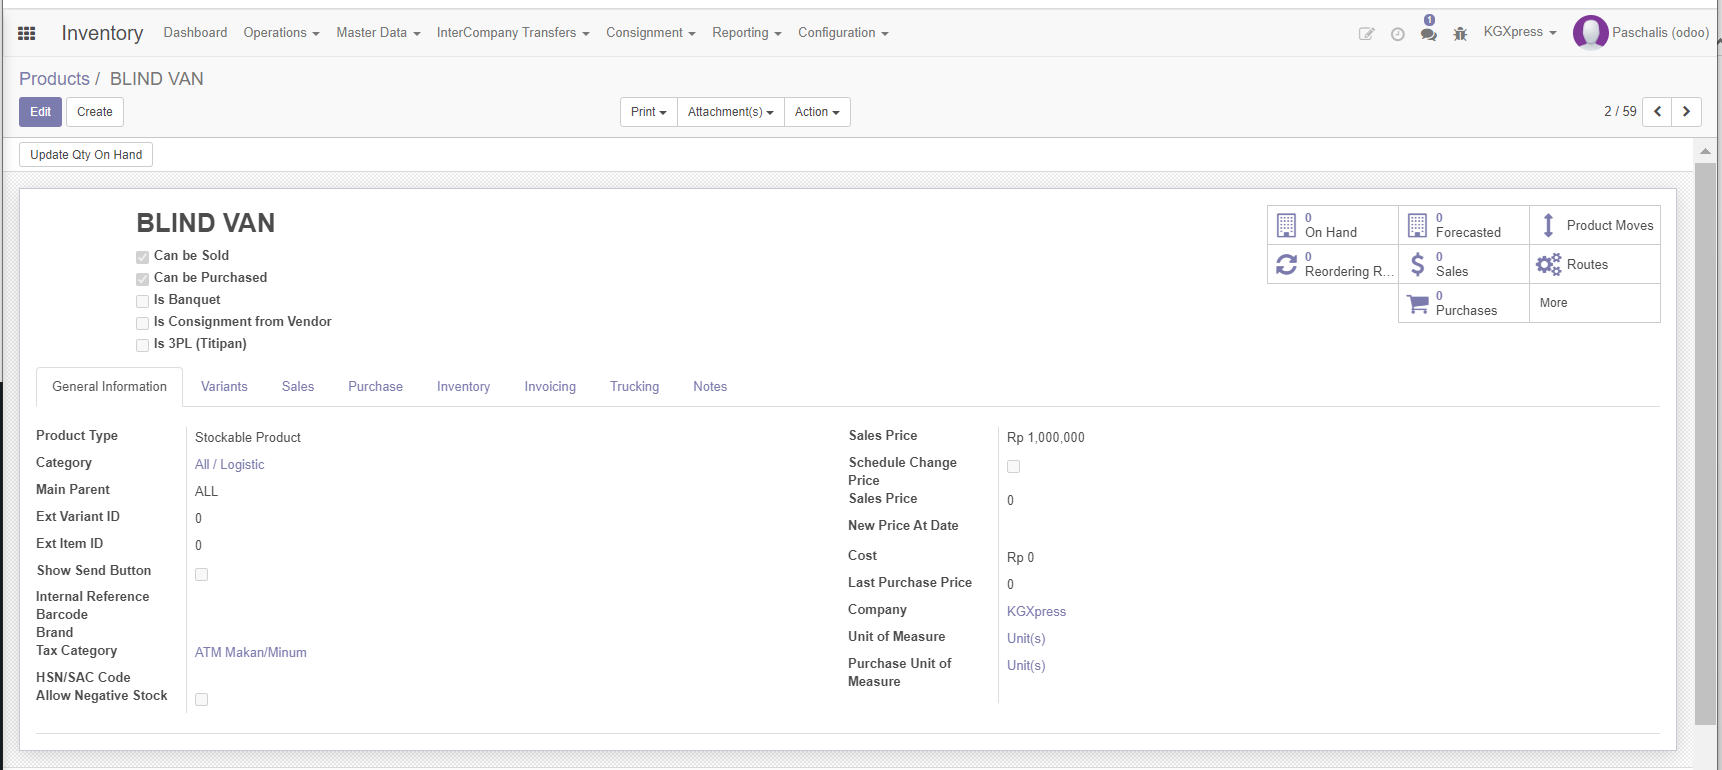Open the debug bug icon

[x=1460, y=34]
